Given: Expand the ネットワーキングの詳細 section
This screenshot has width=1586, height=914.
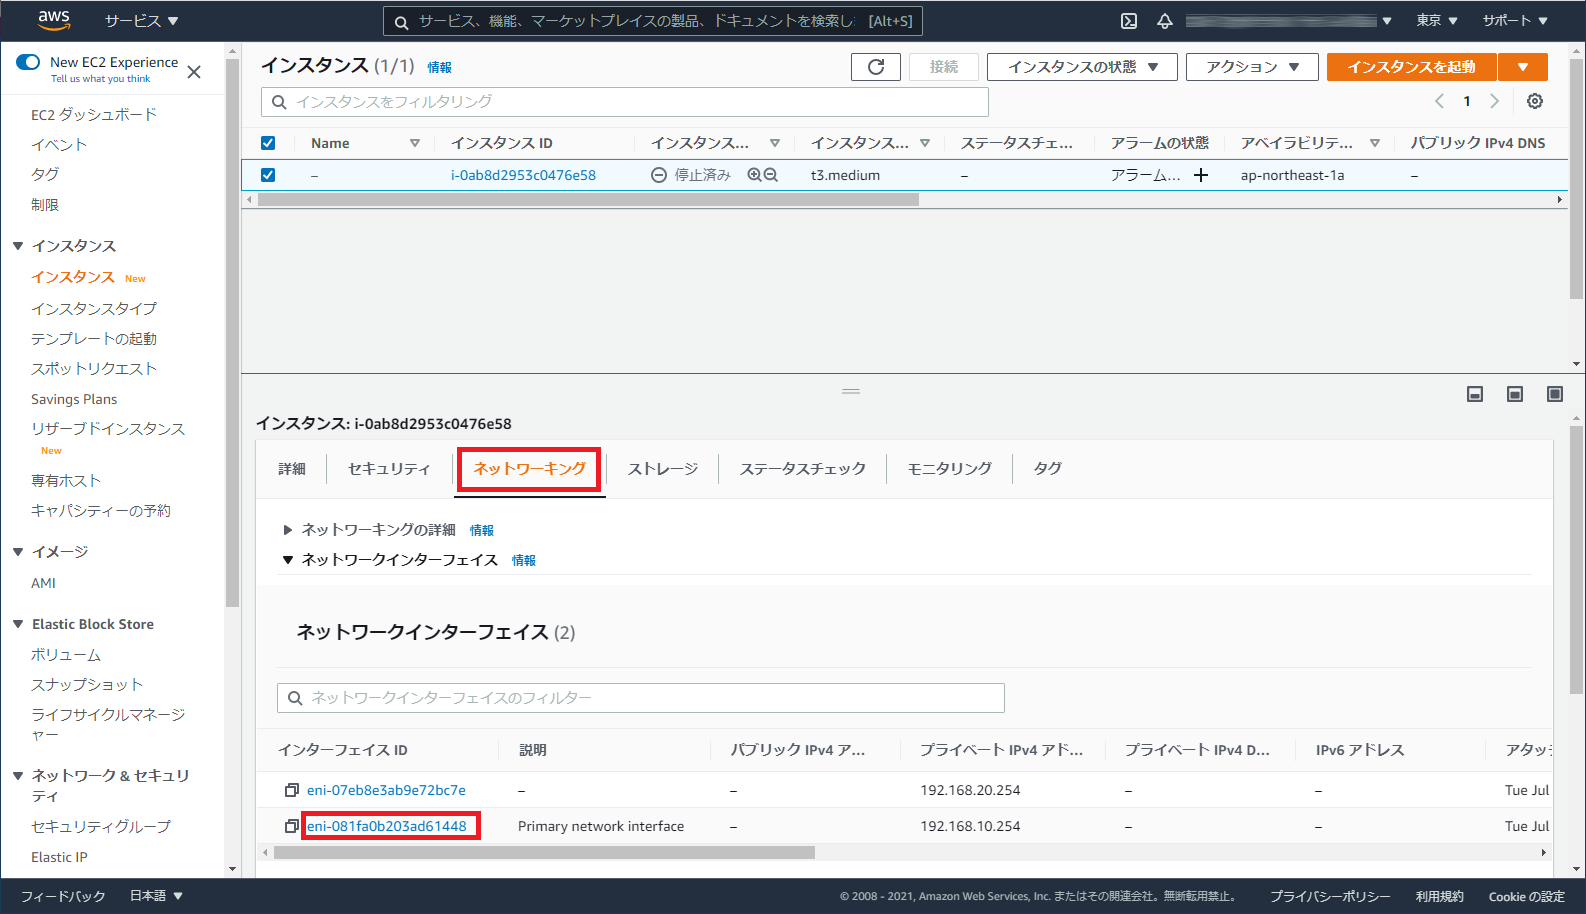Looking at the screenshot, I should (288, 530).
